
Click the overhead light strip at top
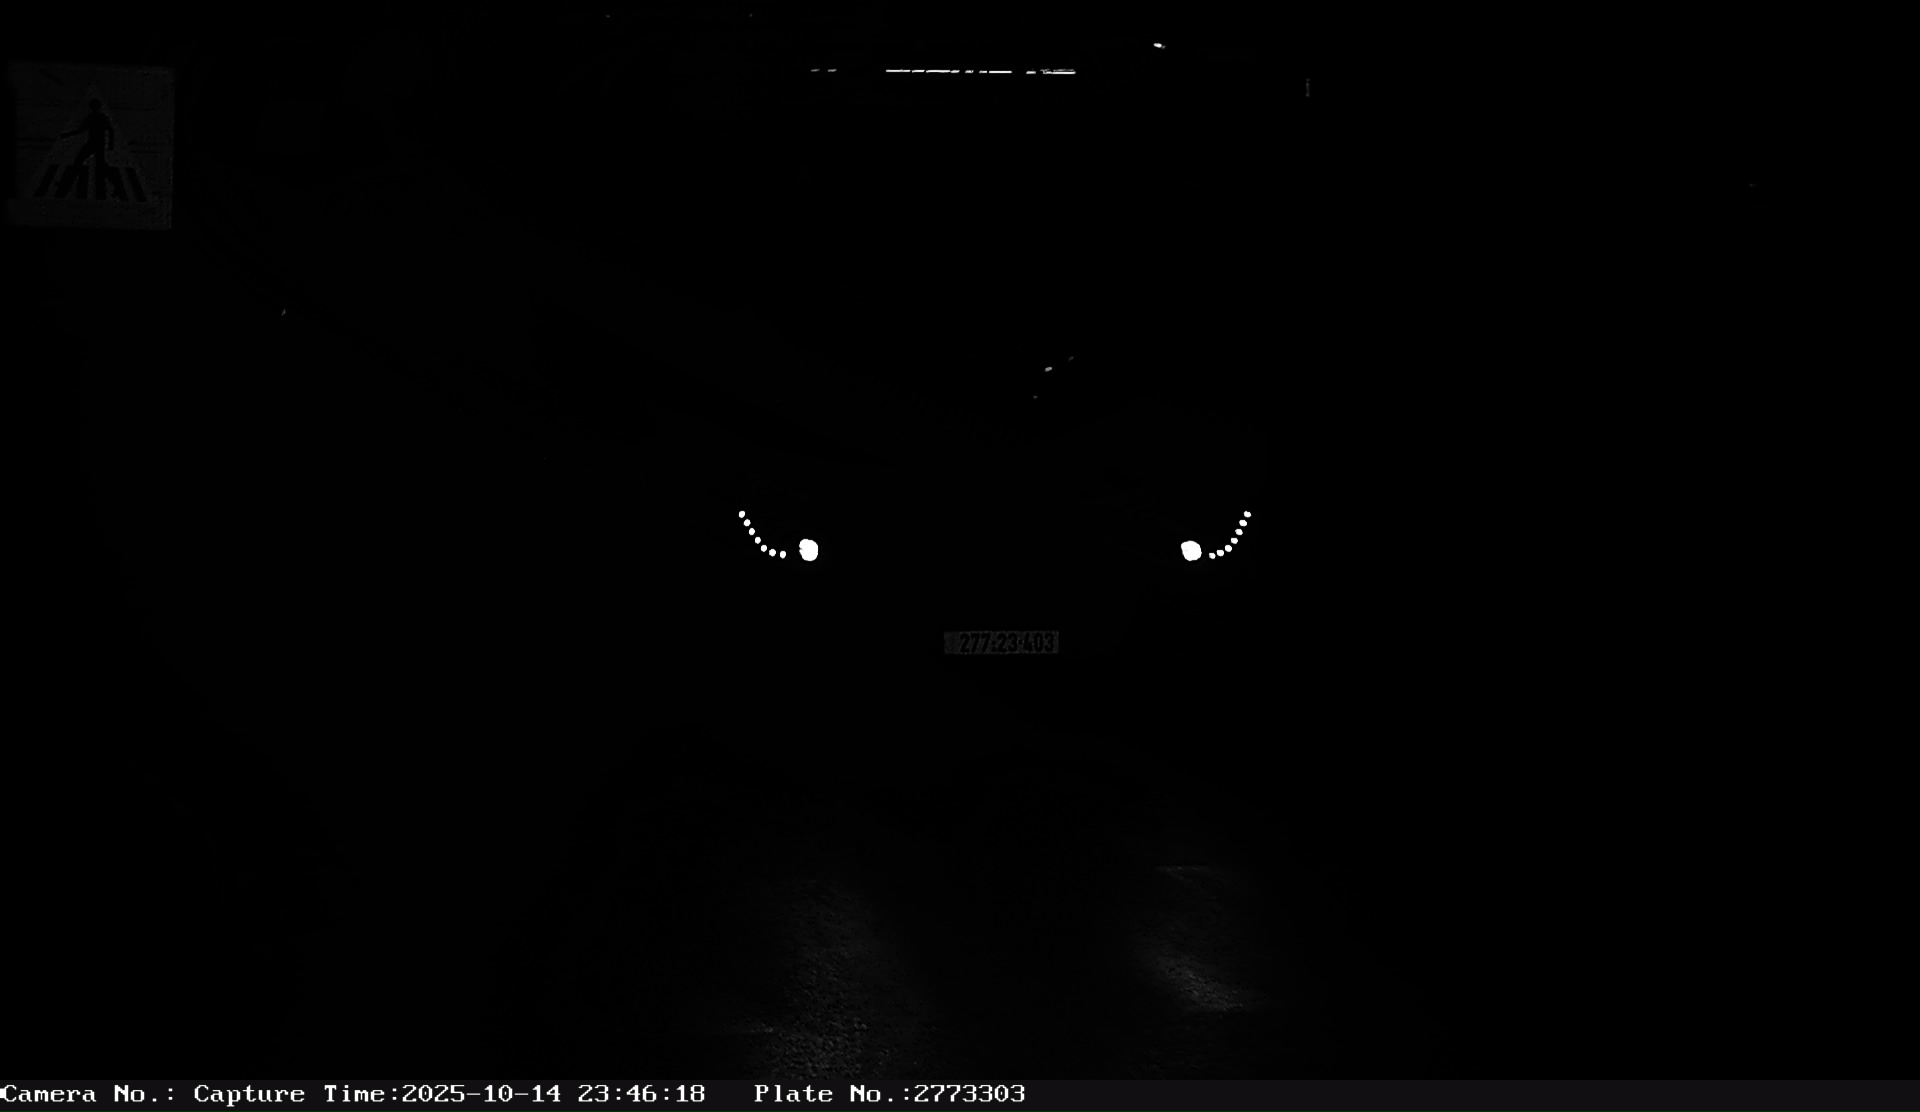coord(980,71)
